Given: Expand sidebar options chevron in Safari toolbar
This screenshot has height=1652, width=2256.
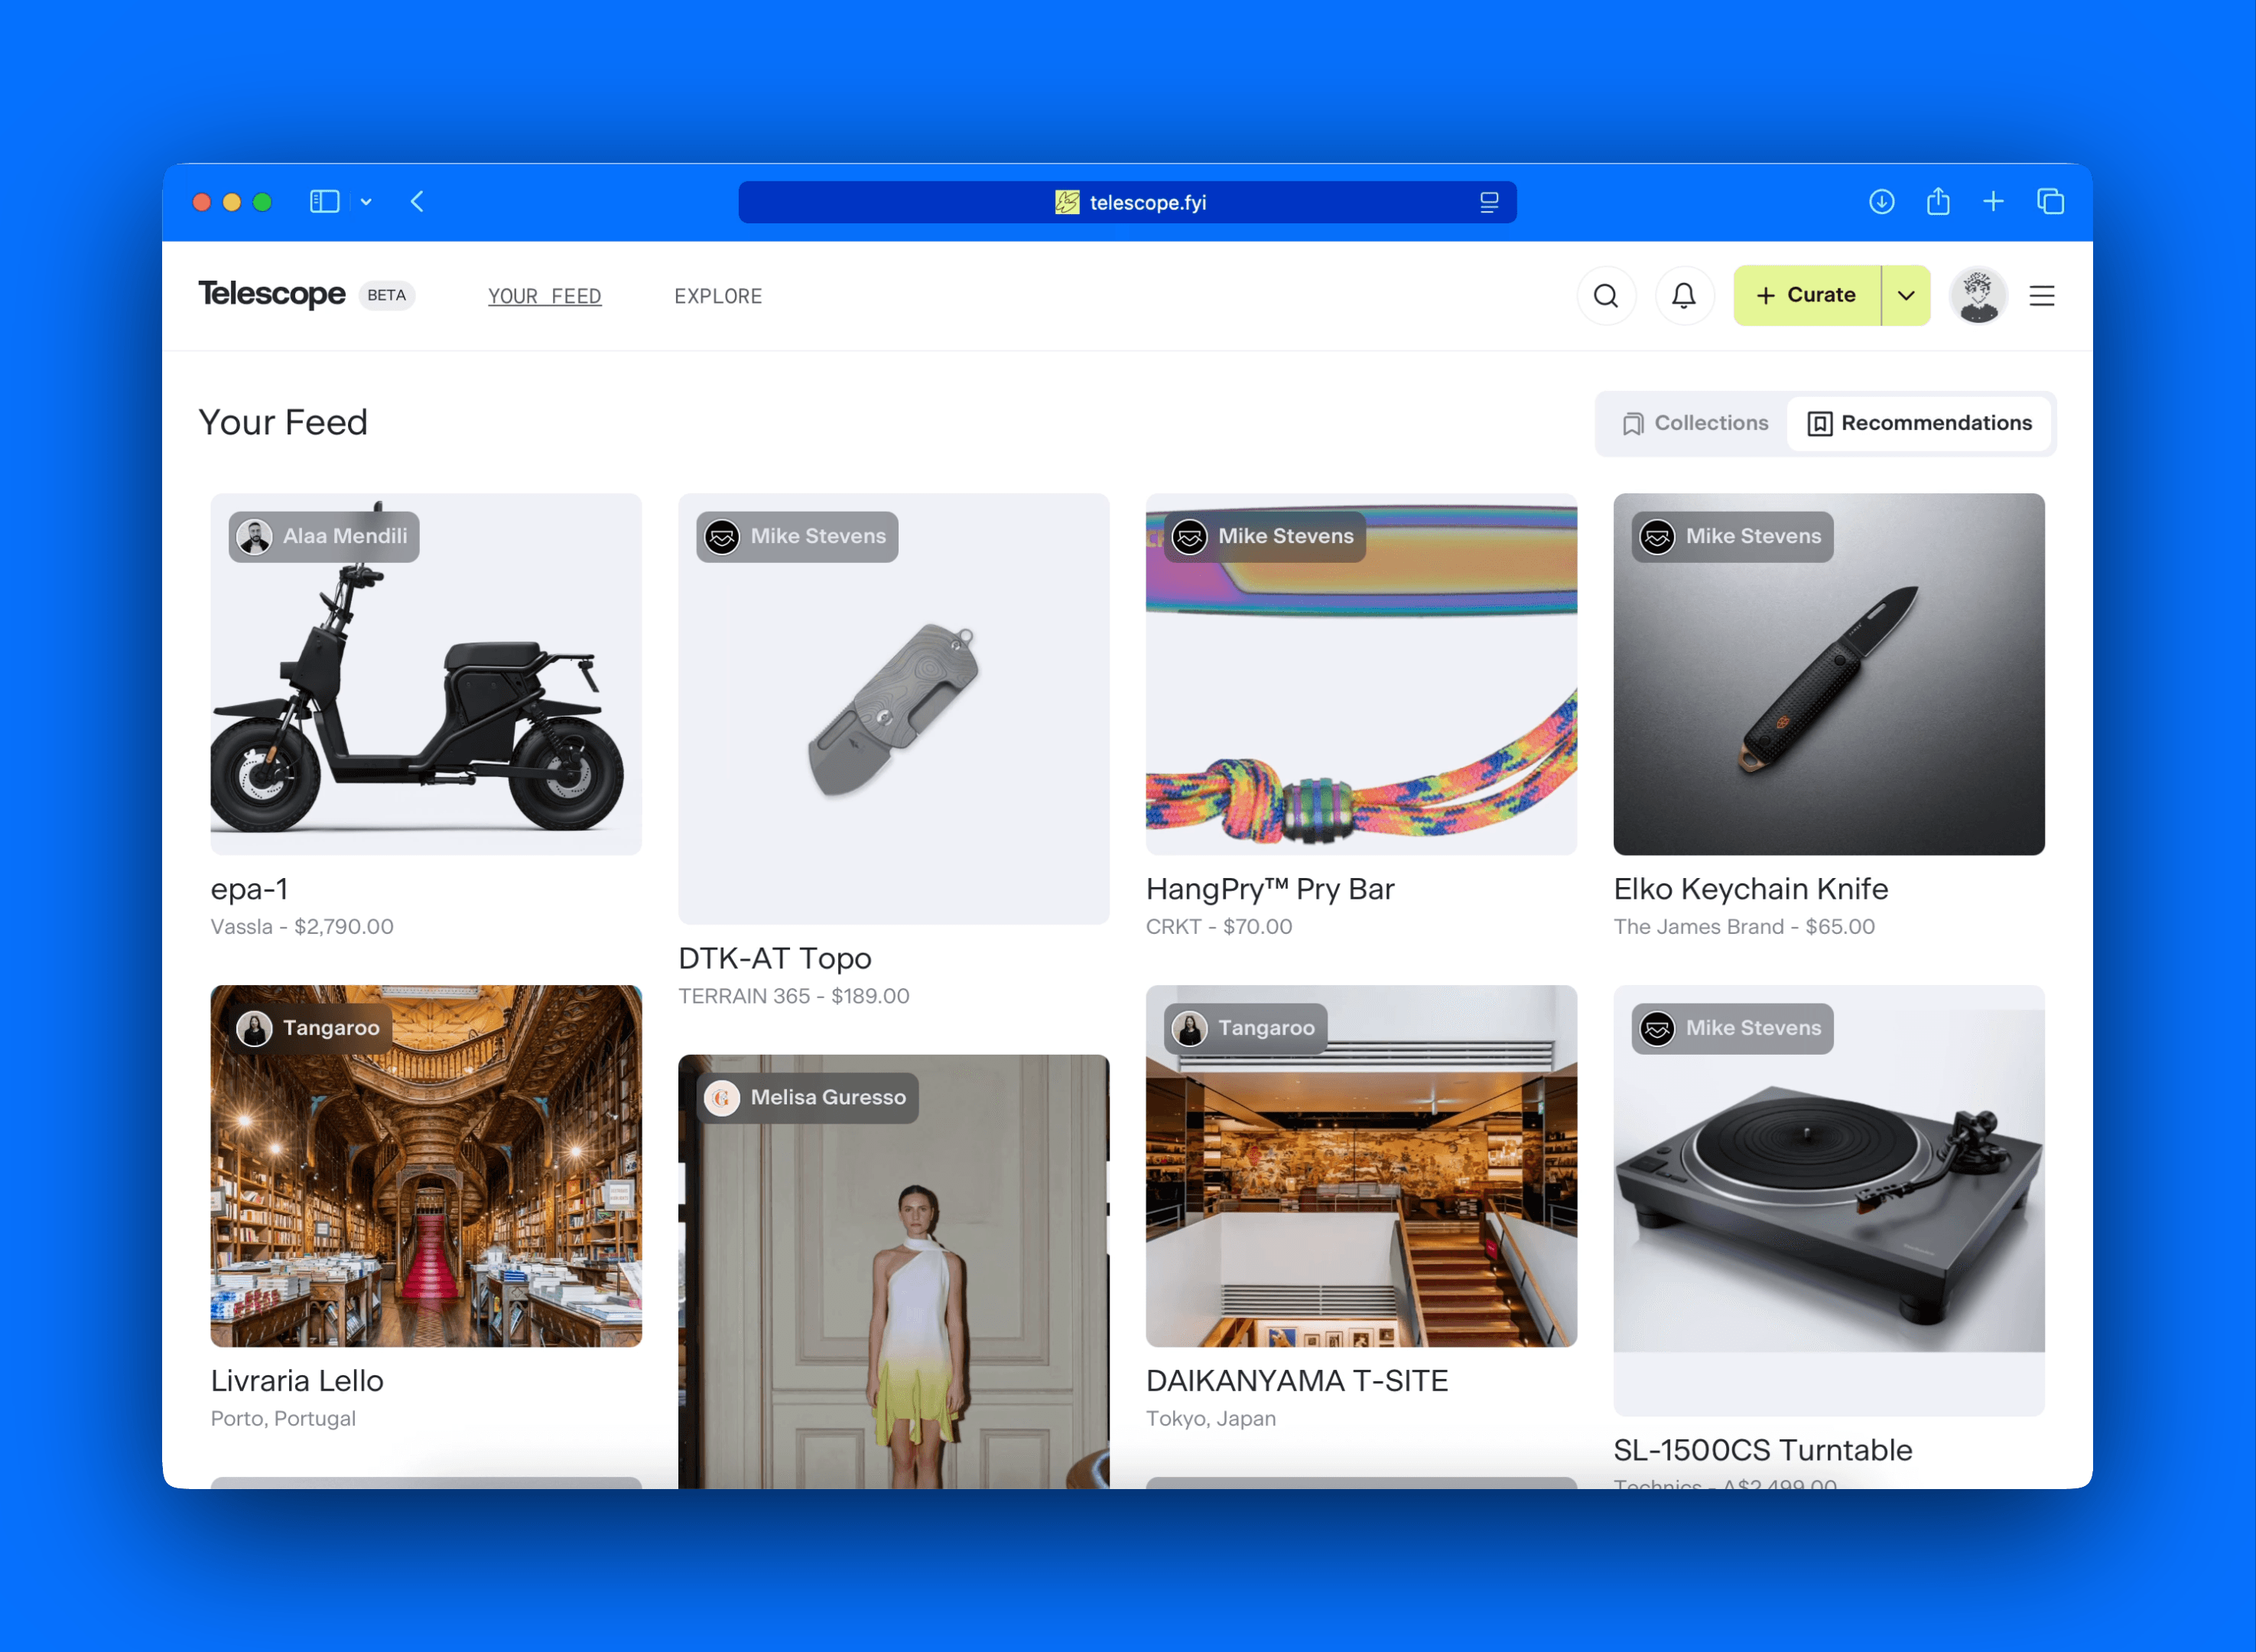Looking at the screenshot, I should [366, 202].
